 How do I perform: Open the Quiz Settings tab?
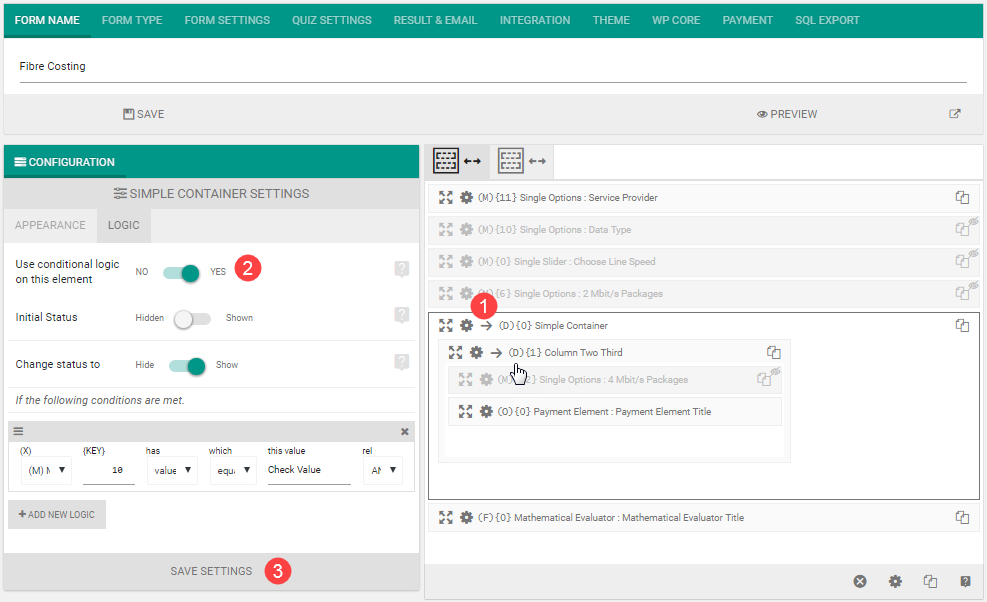pyautogui.click(x=331, y=20)
